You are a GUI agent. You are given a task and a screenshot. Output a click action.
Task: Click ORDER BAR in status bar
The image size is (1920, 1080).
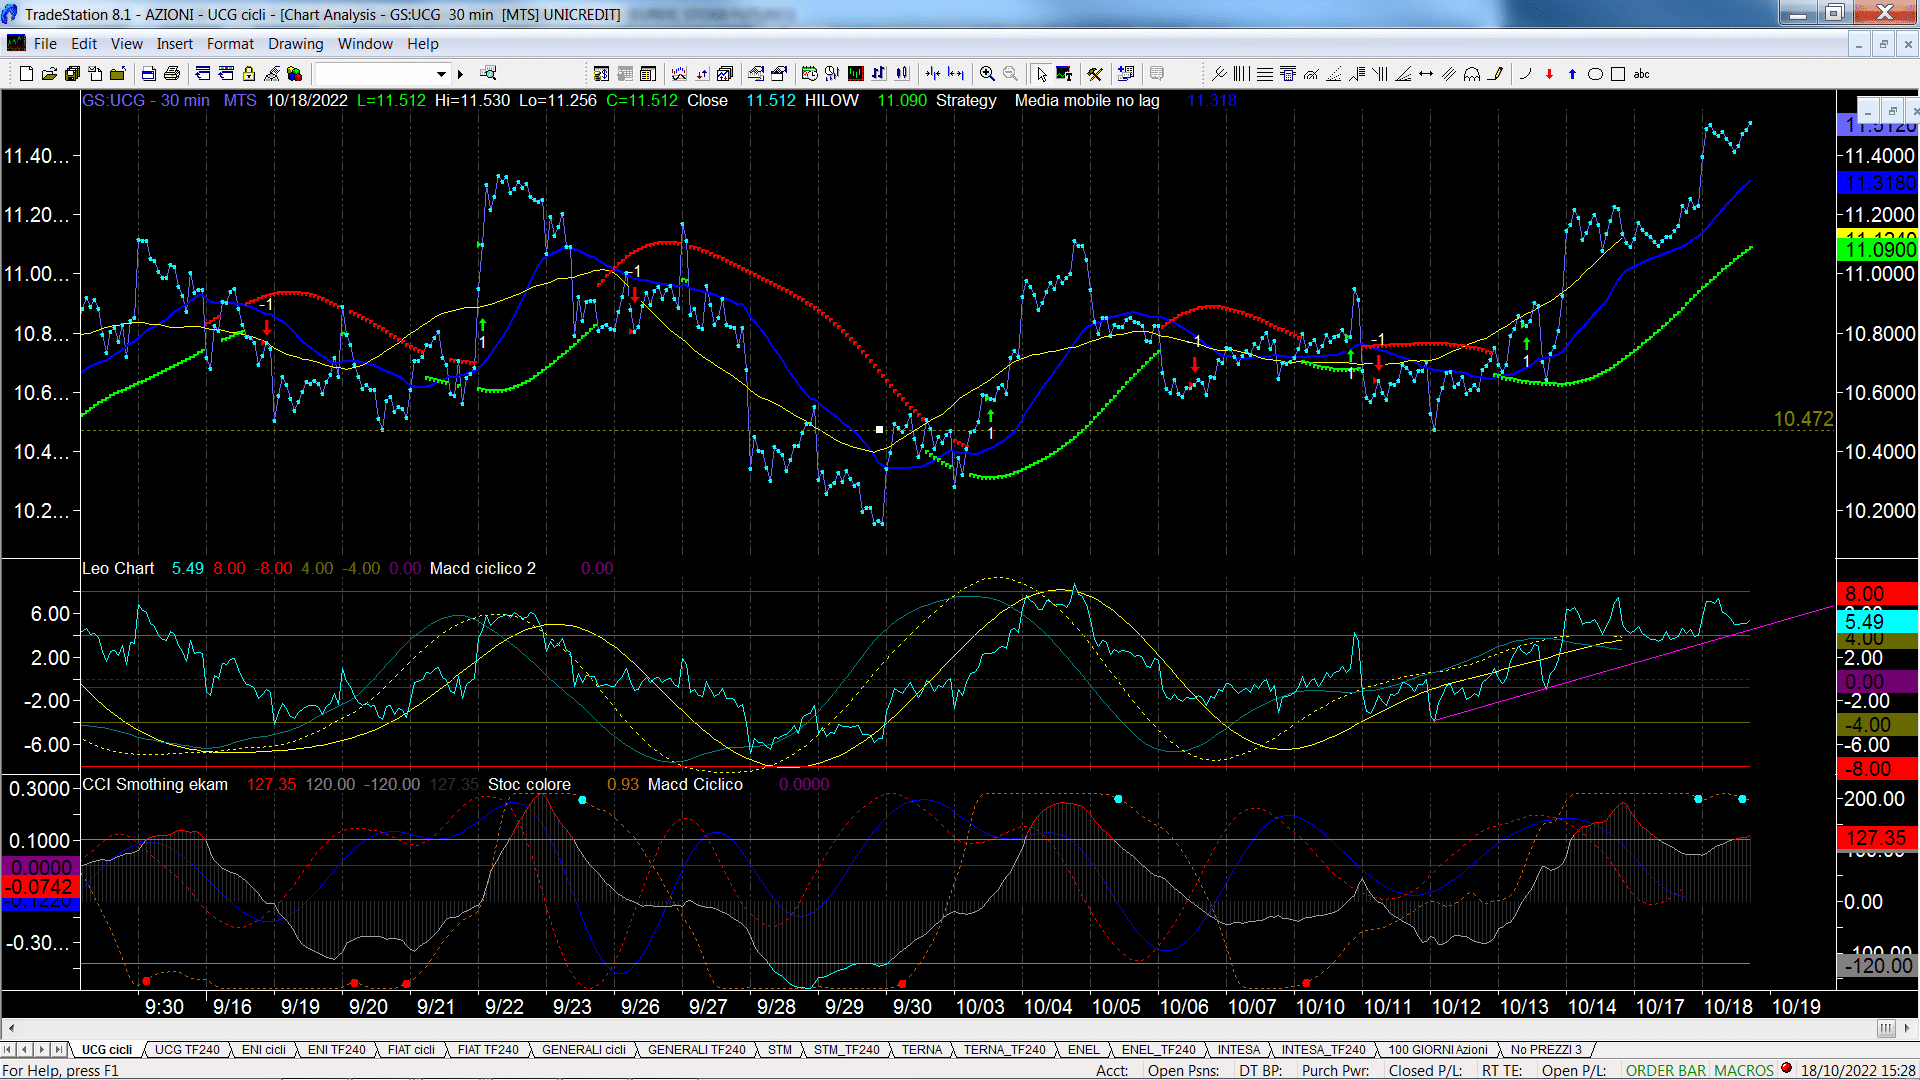click(1666, 1071)
